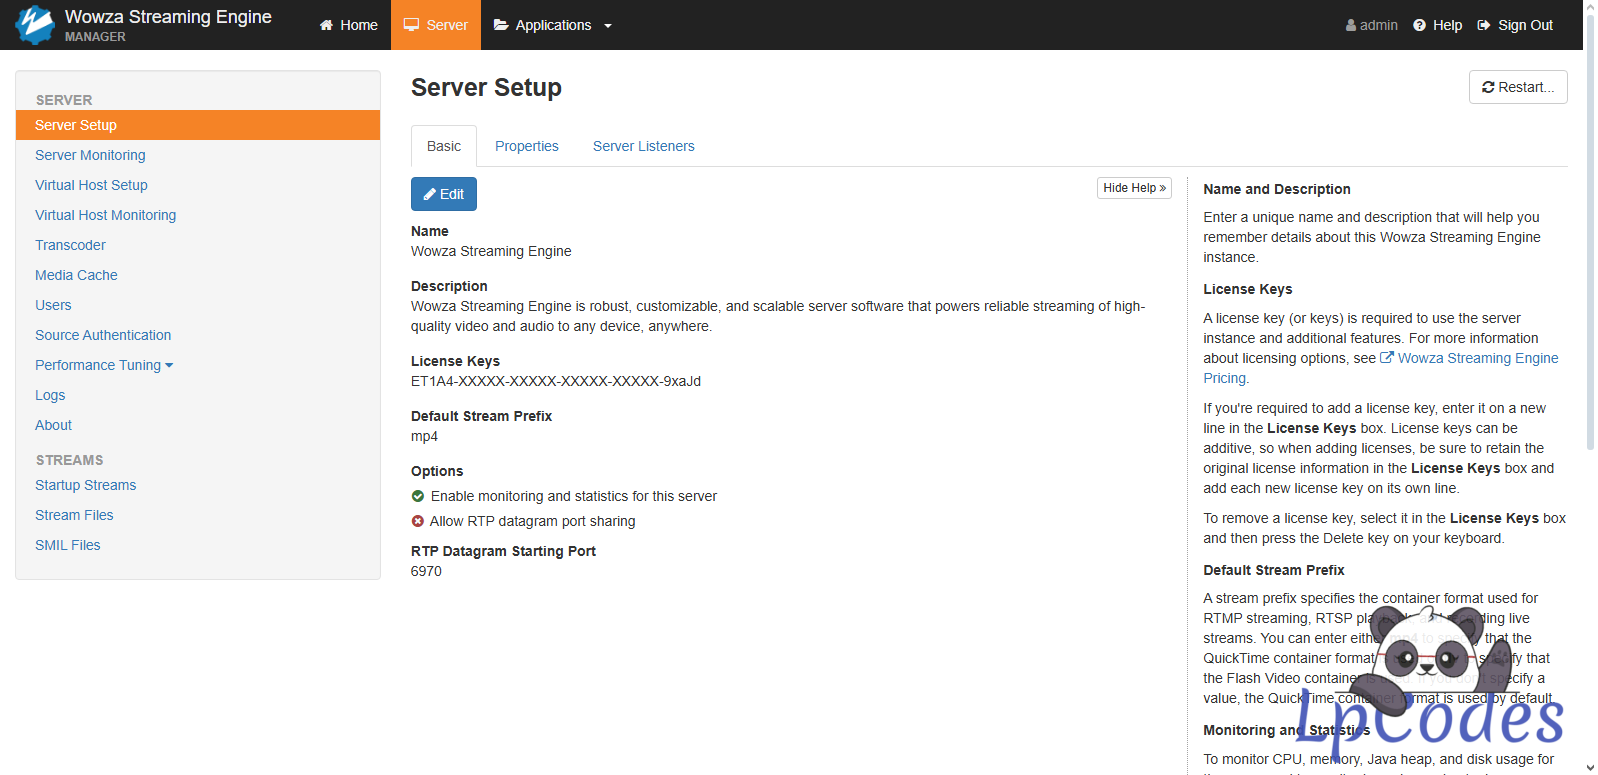Click the Wowza Streaming Engine logo icon
This screenshot has width=1598, height=775.
click(35, 25)
